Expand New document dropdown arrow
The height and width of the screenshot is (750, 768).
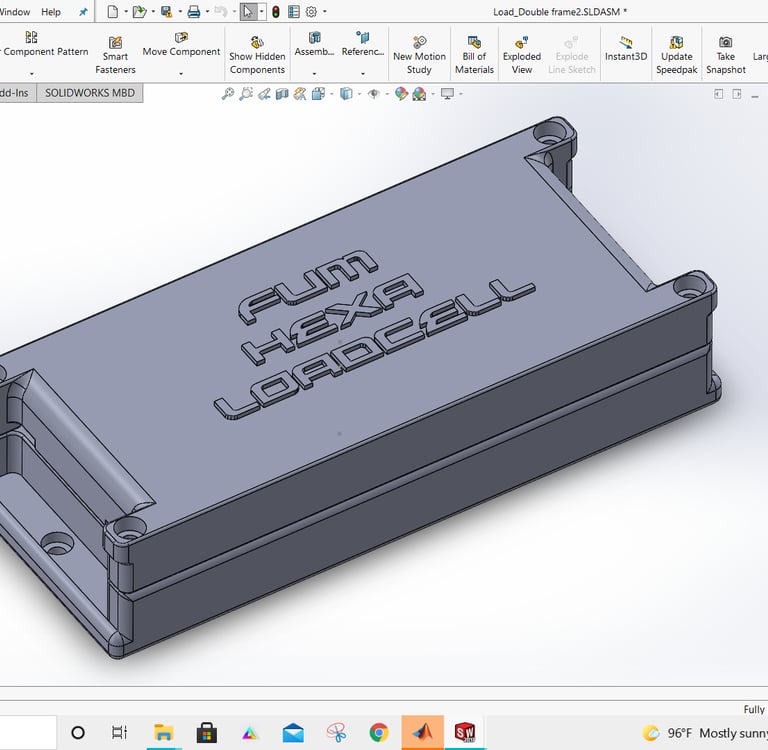[126, 12]
